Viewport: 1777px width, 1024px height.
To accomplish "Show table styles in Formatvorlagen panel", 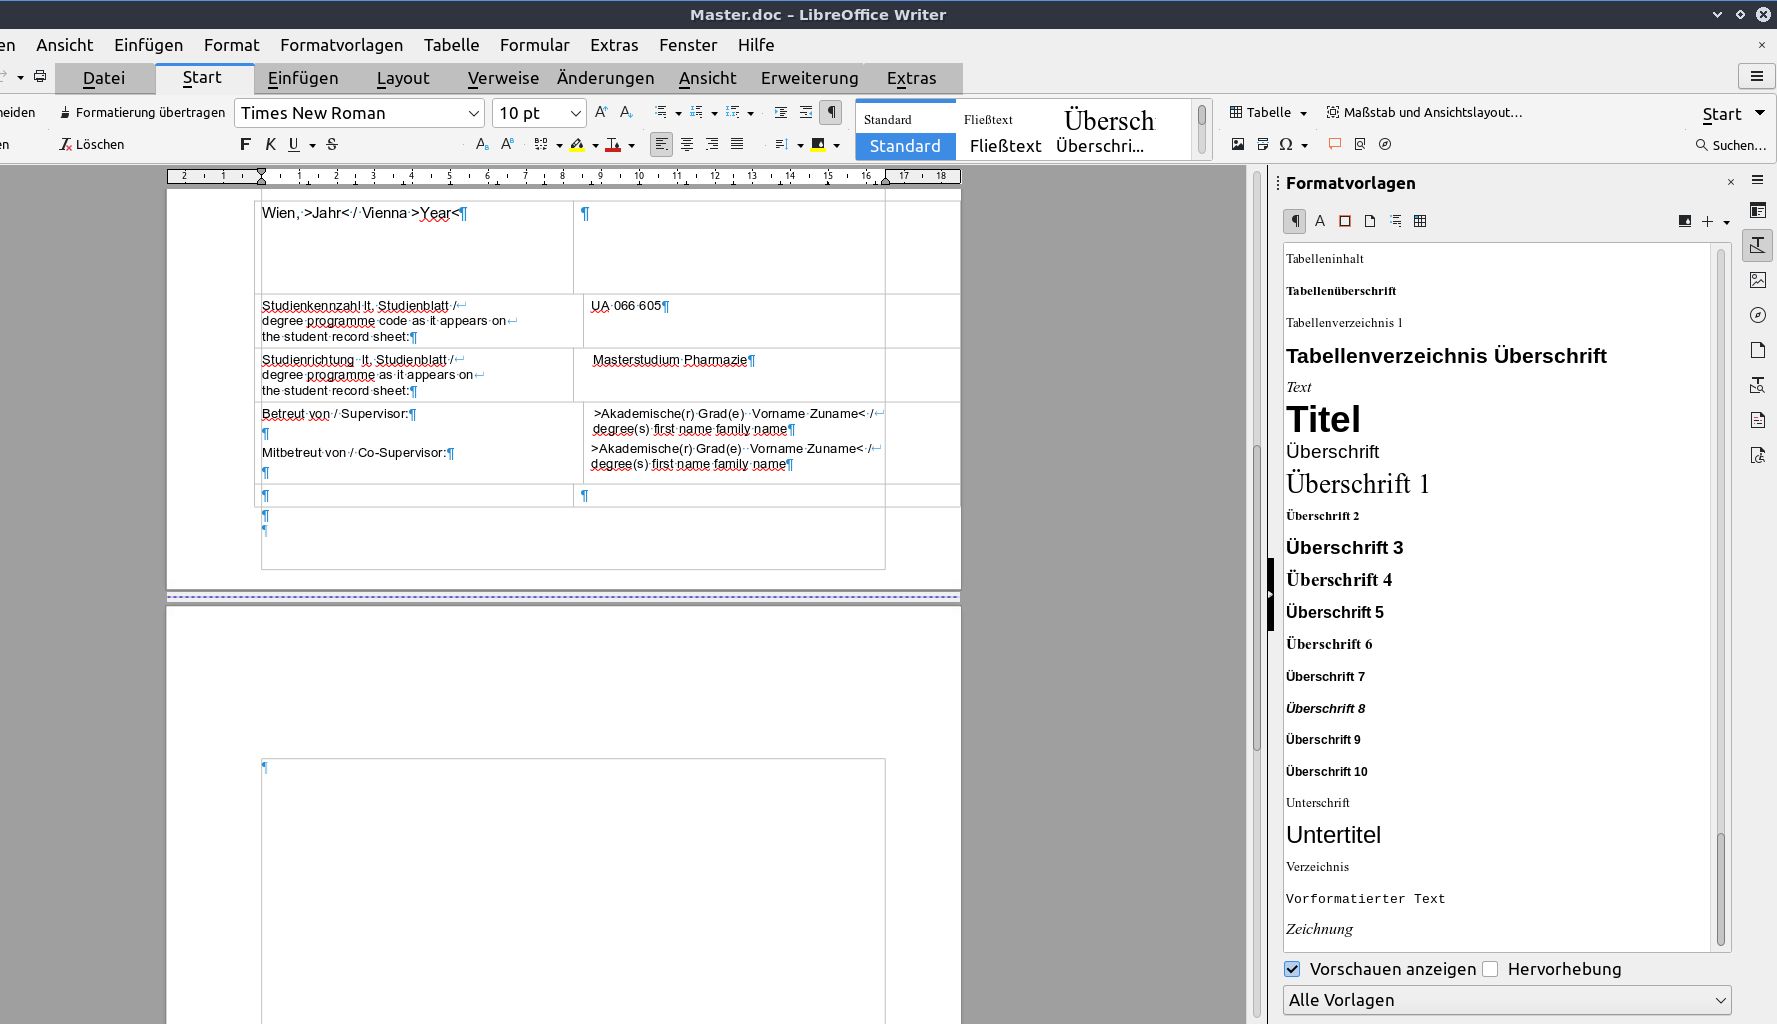I will tap(1420, 221).
